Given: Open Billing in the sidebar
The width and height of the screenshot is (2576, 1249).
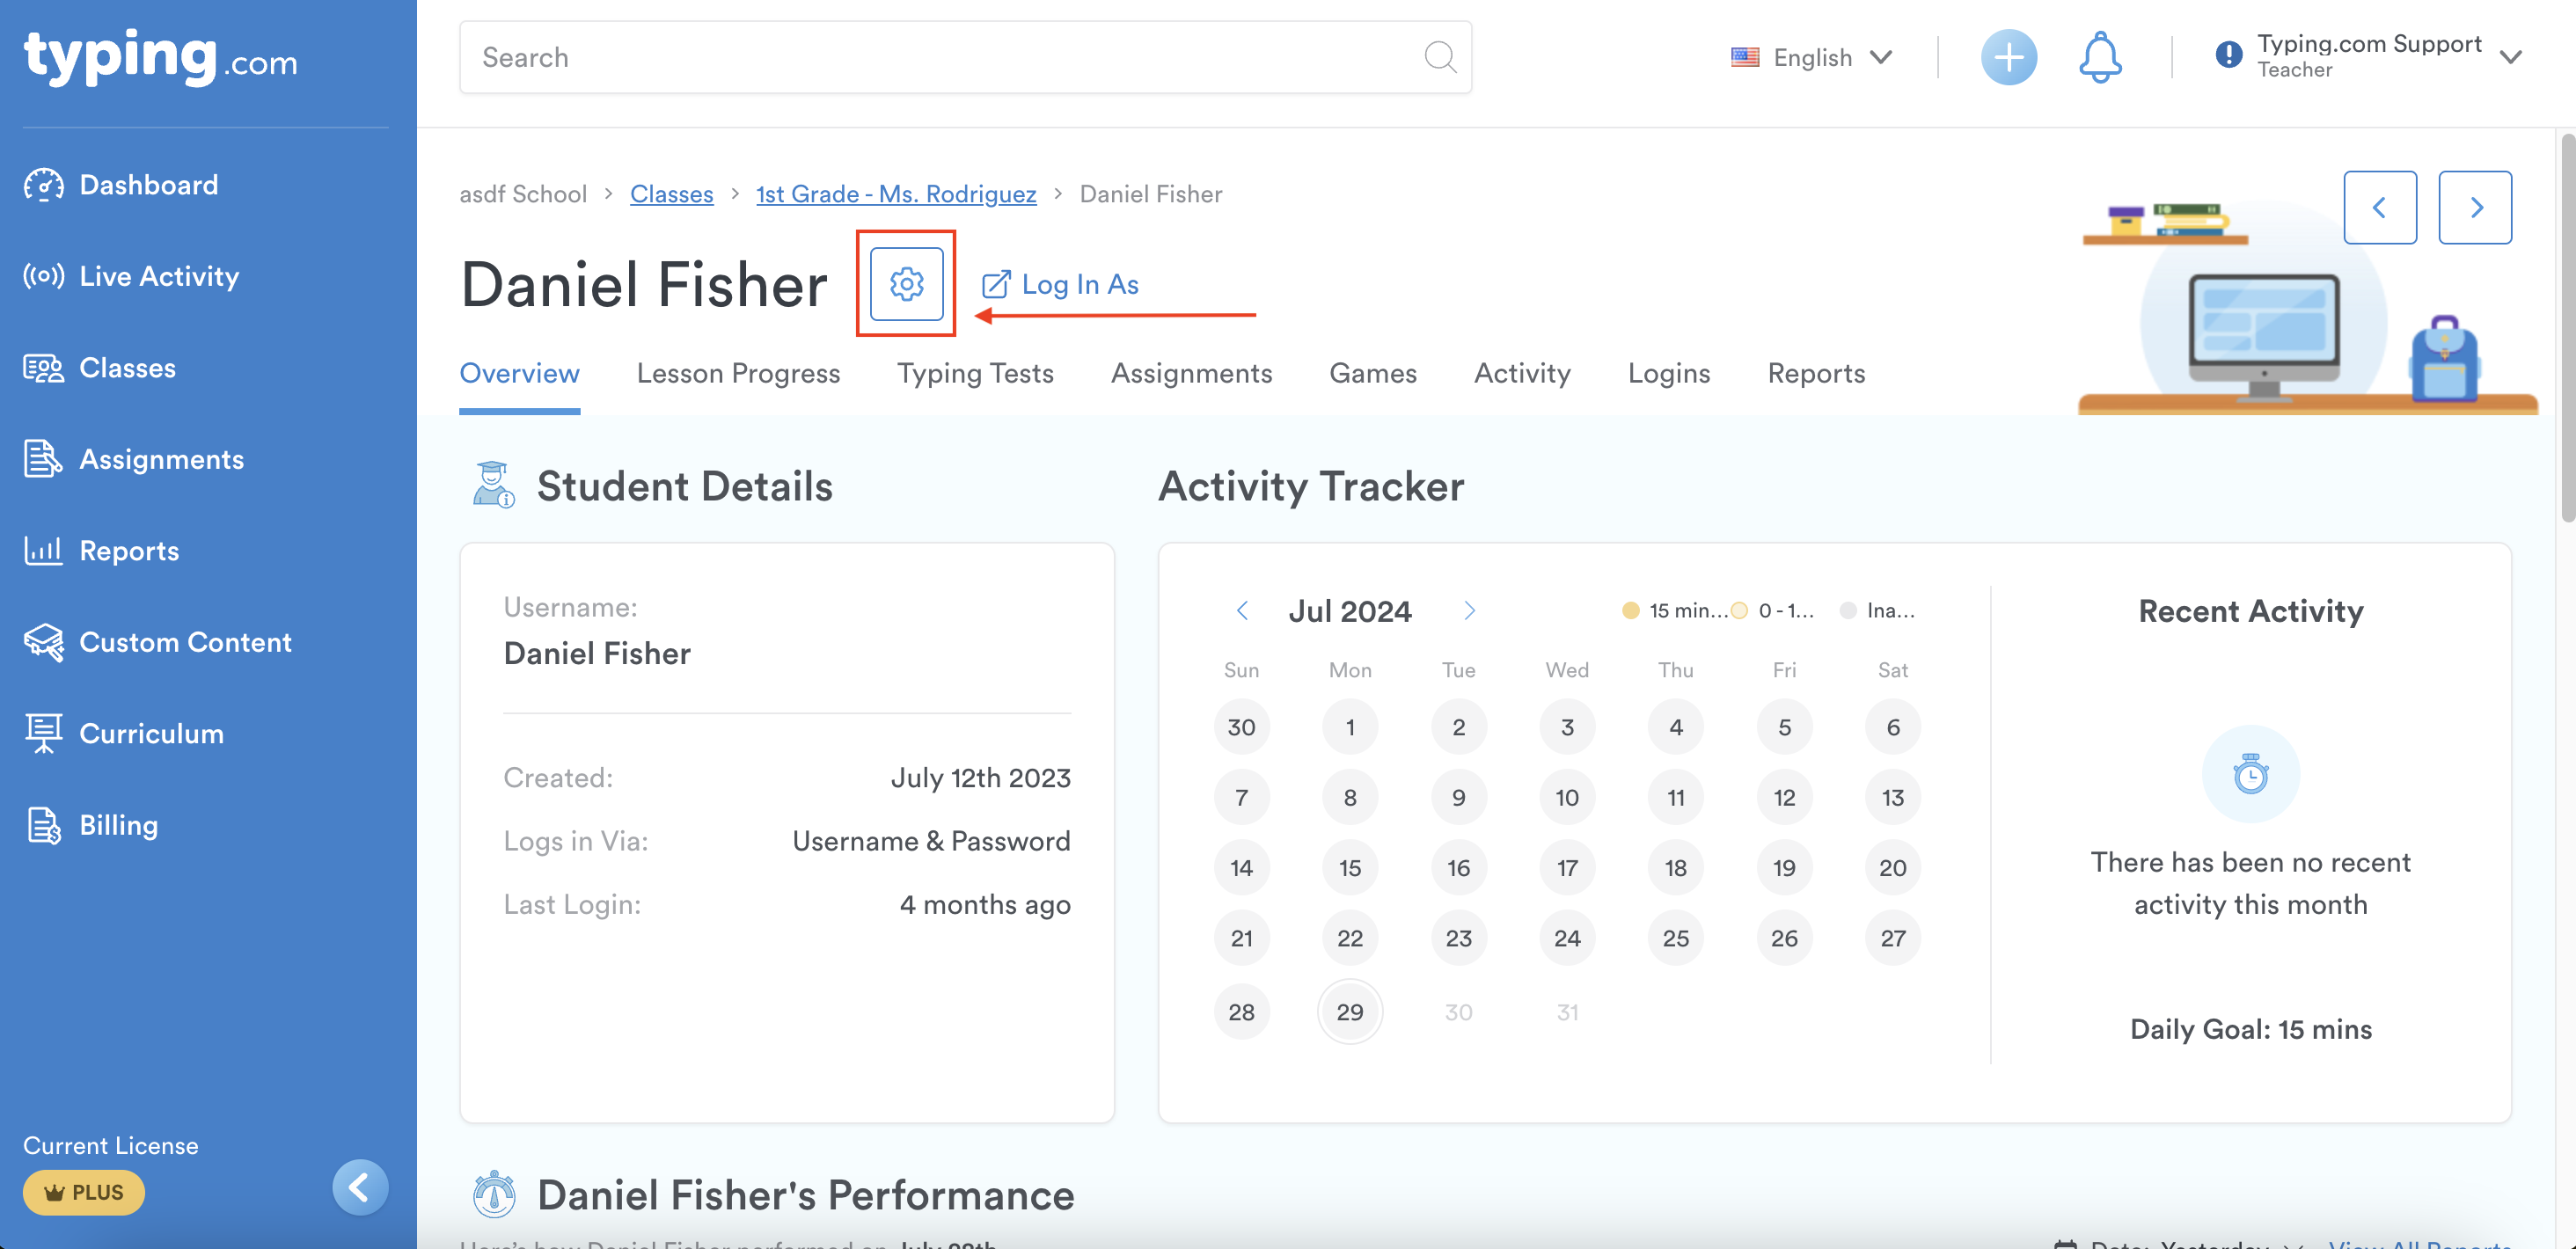Looking at the screenshot, I should pos(118,825).
